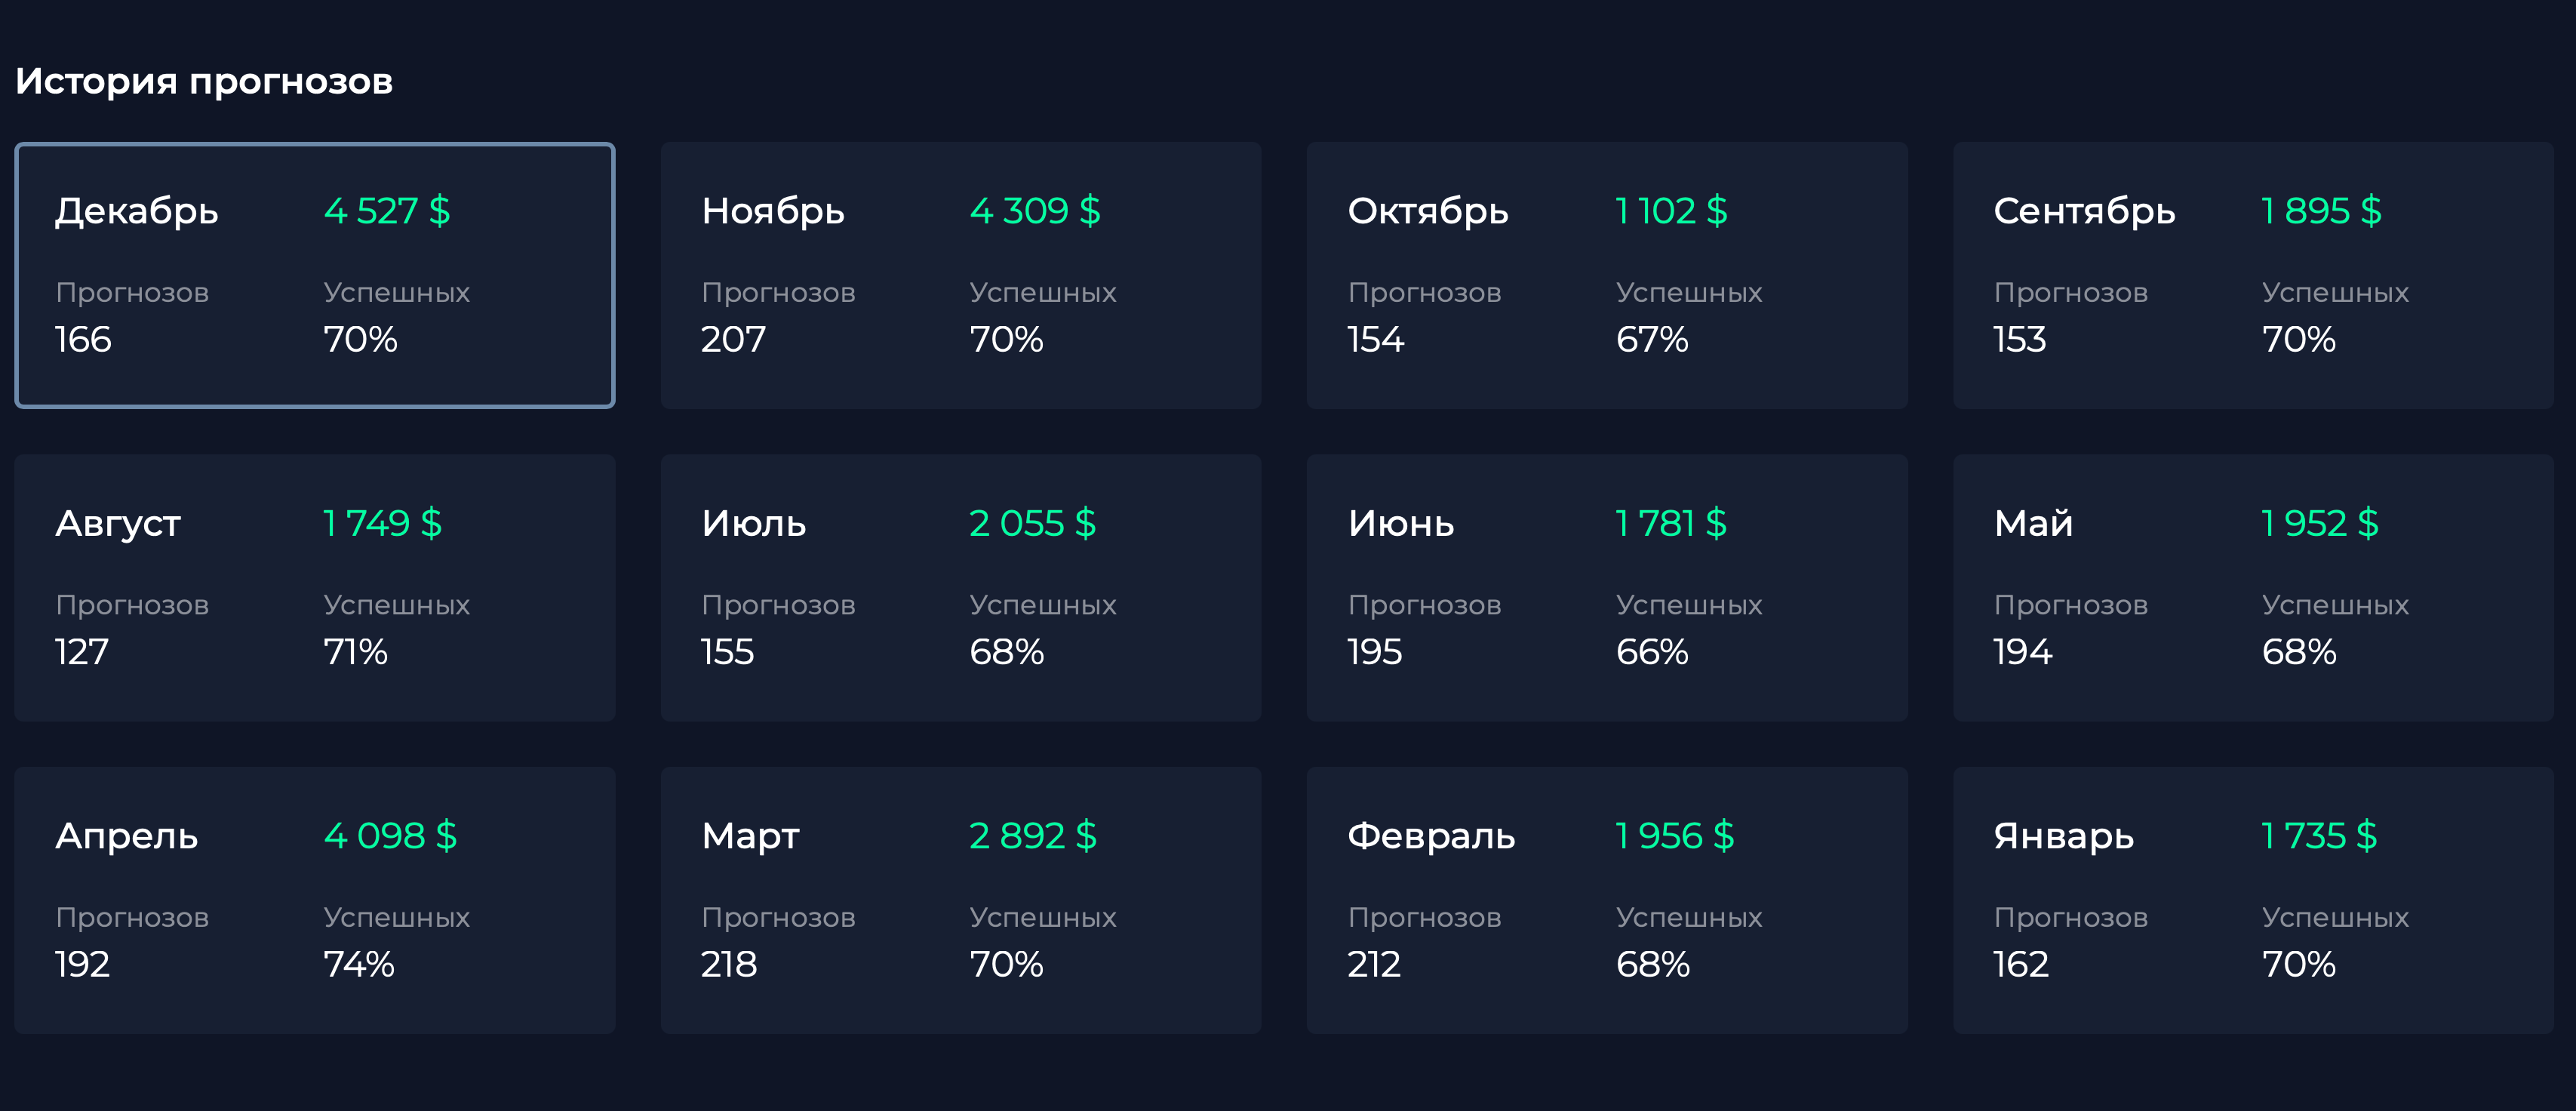2576x1111 pixels.
Task: Click the 2 055 $ profit amount
Action: tap(1032, 524)
